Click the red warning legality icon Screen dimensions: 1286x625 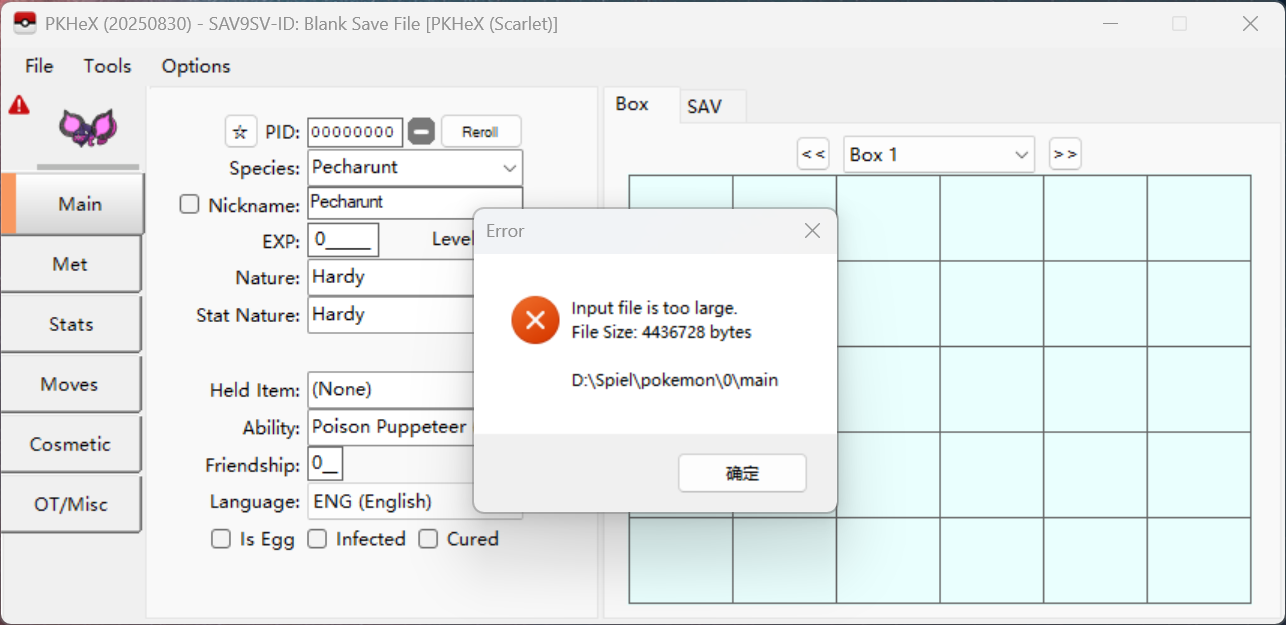(x=19, y=105)
